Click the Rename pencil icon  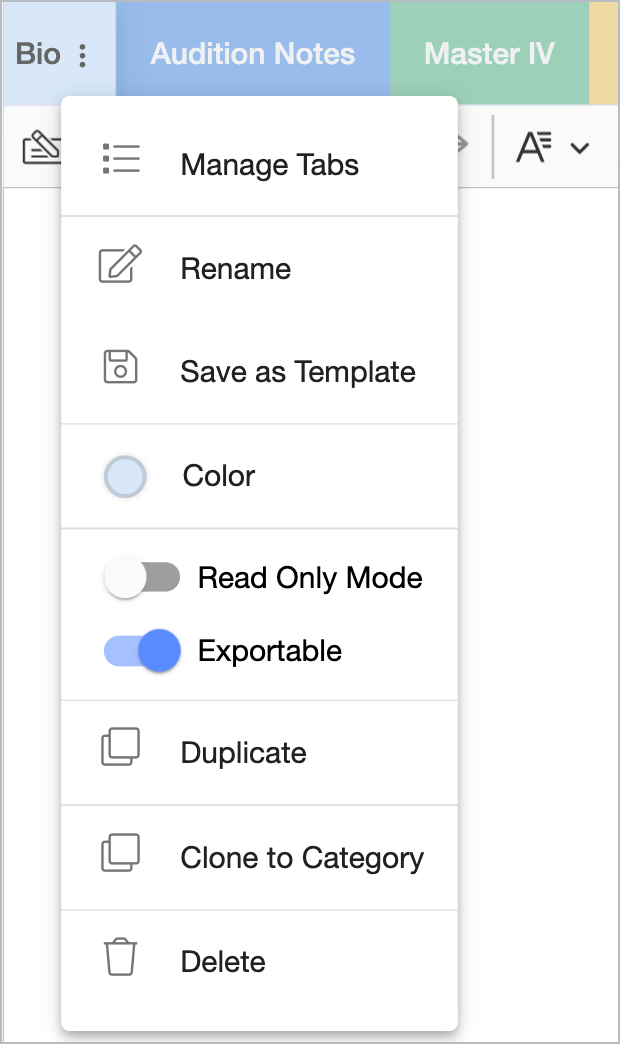coord(121,264)
